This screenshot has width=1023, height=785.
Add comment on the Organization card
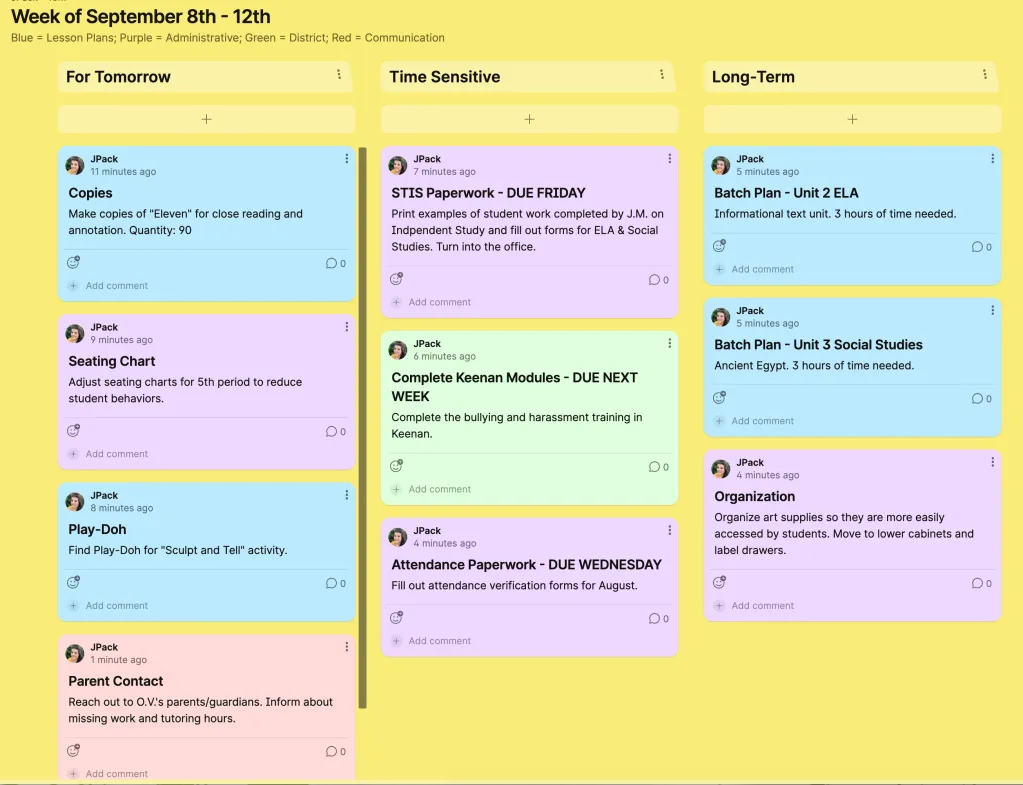click(755, 606)
